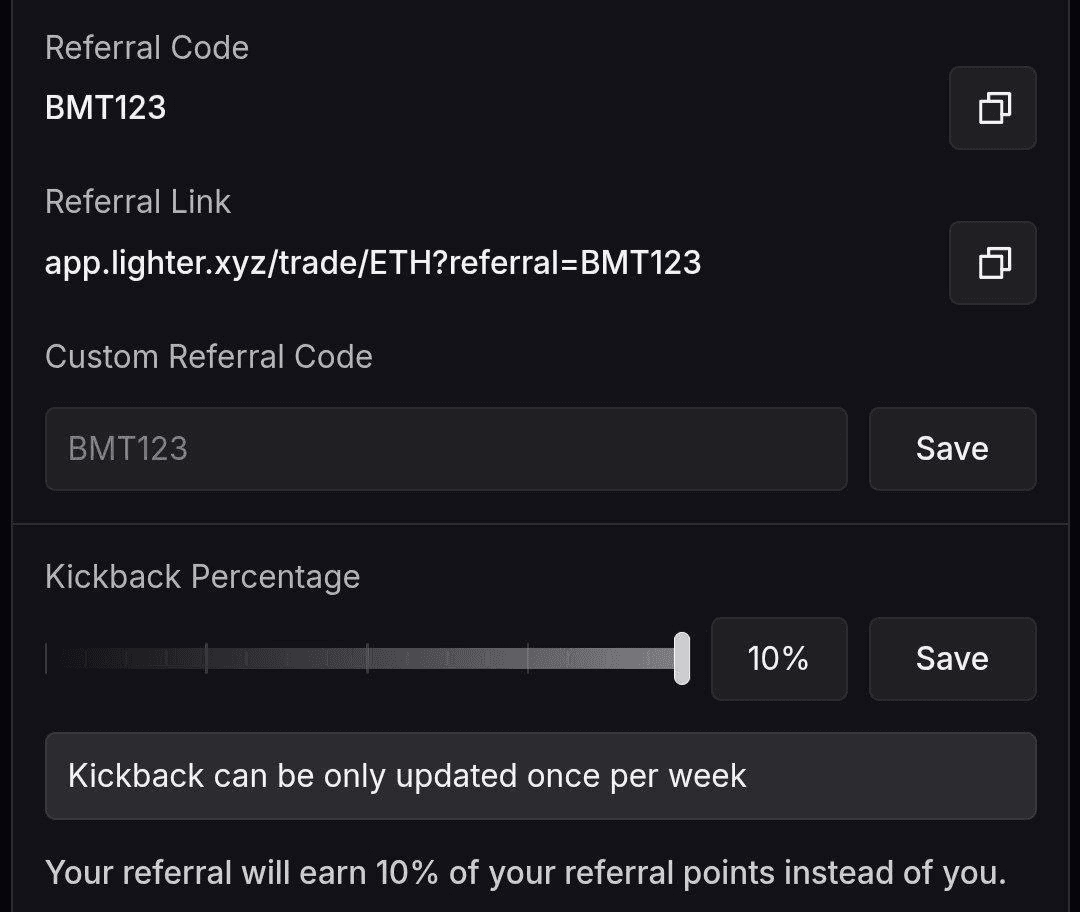Screen dimensions: 1080x912
Task: Click the leftmost tick of kickback slider
Action: pyautogui.click(x=47, y=659)
